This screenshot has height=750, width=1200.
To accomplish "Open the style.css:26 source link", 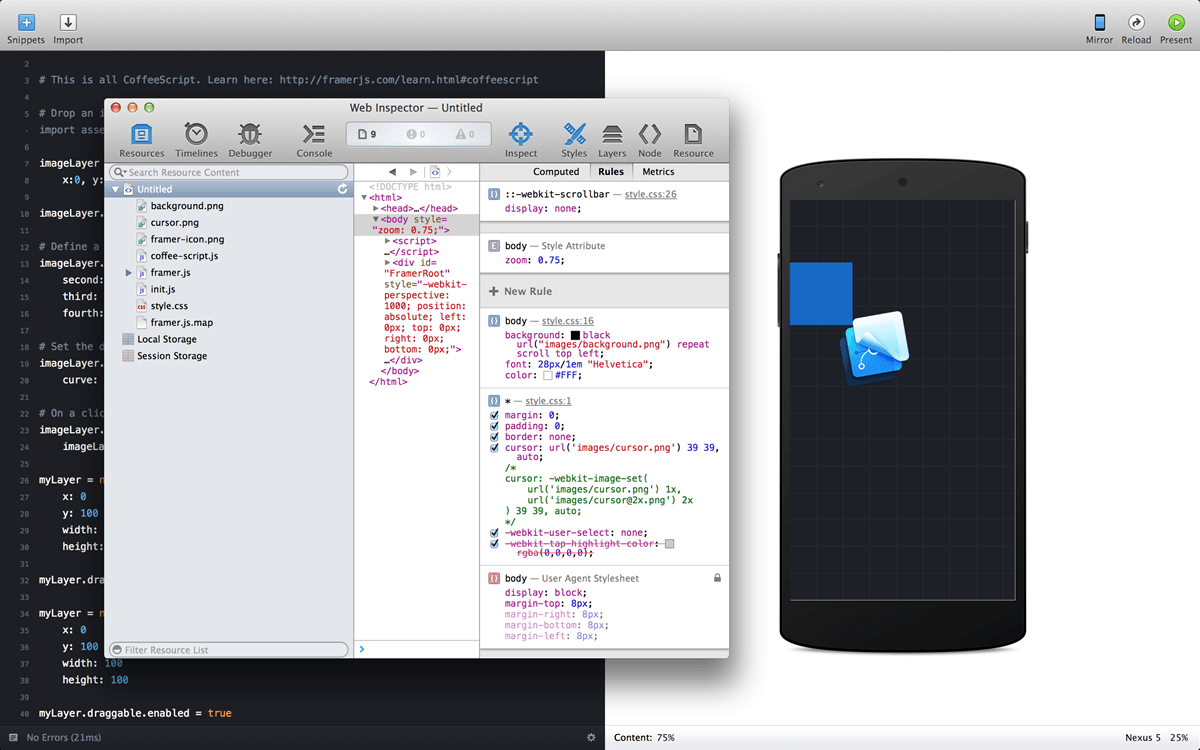I will pos(651,194).
